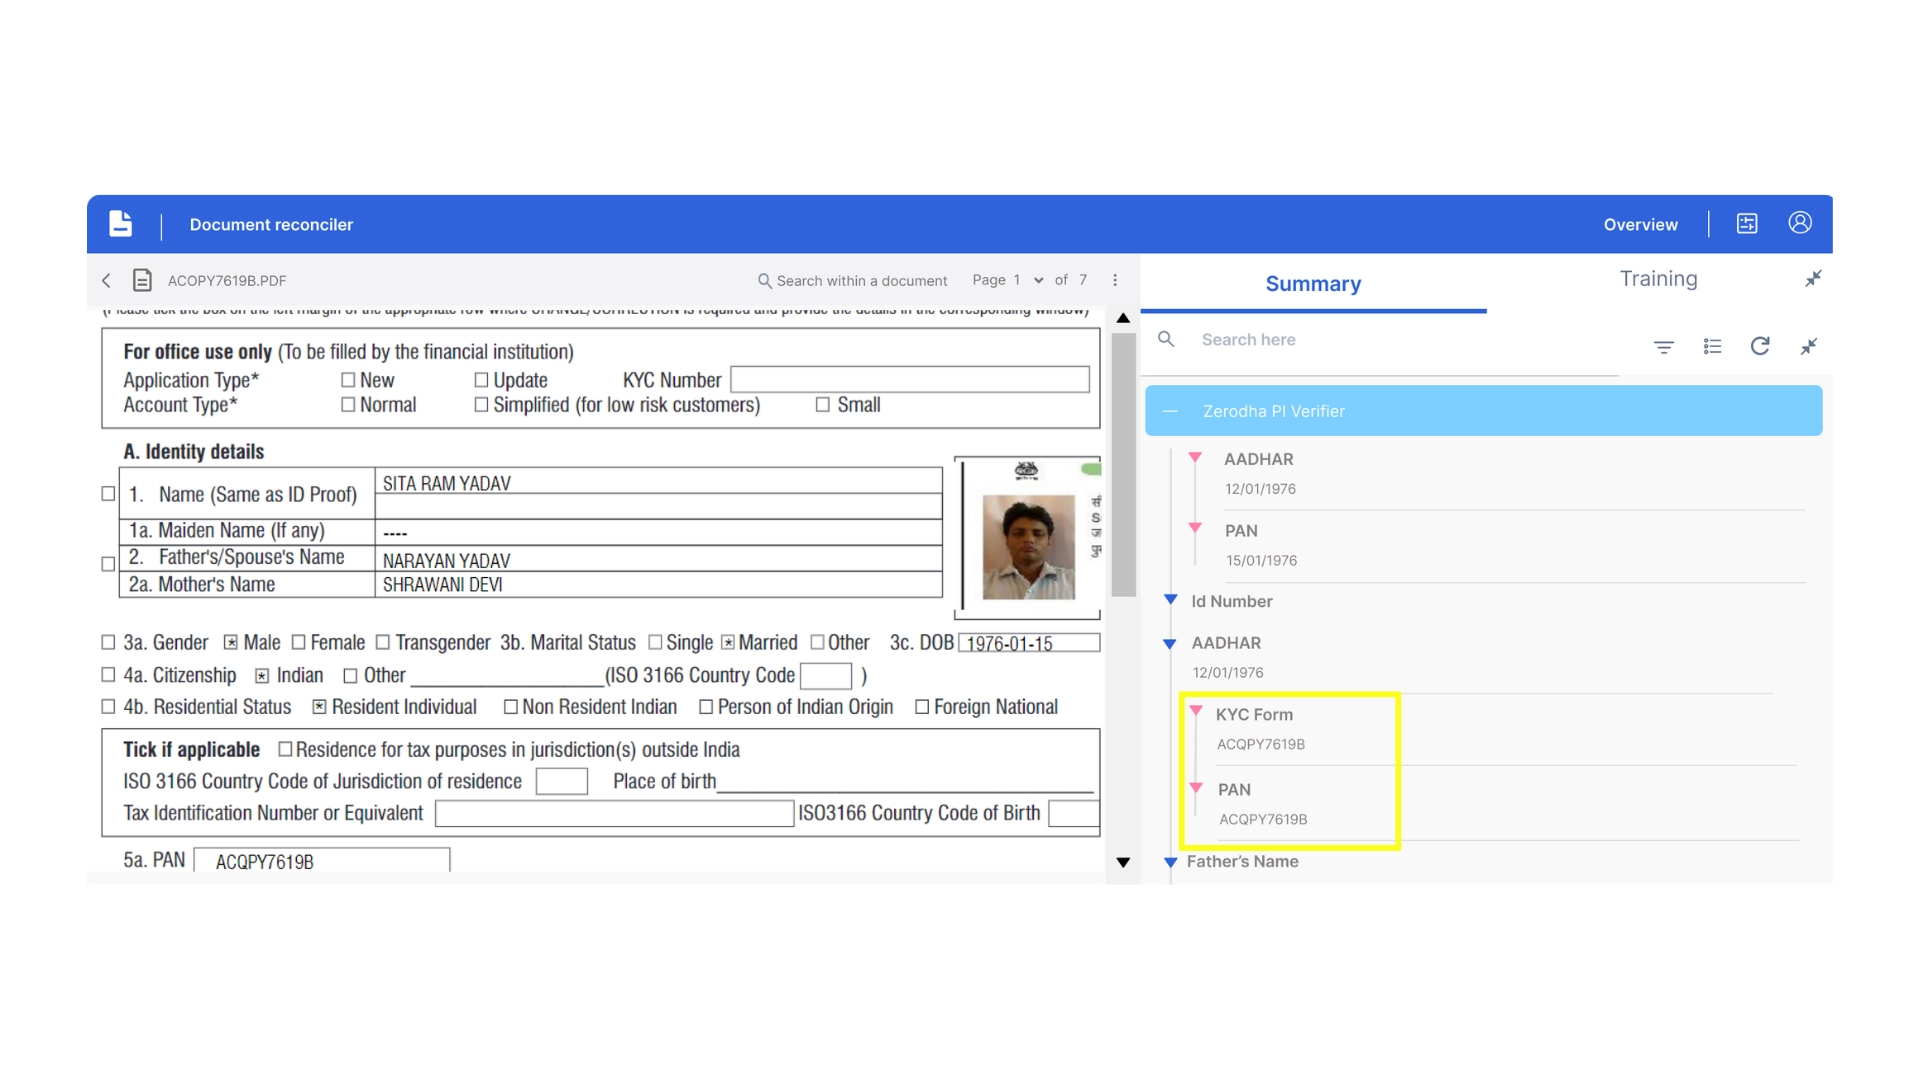The width and height of the screenshot is (1920, 1080).
Task: Click the Tax Identification Number field
Action: (x=614, y=814)
